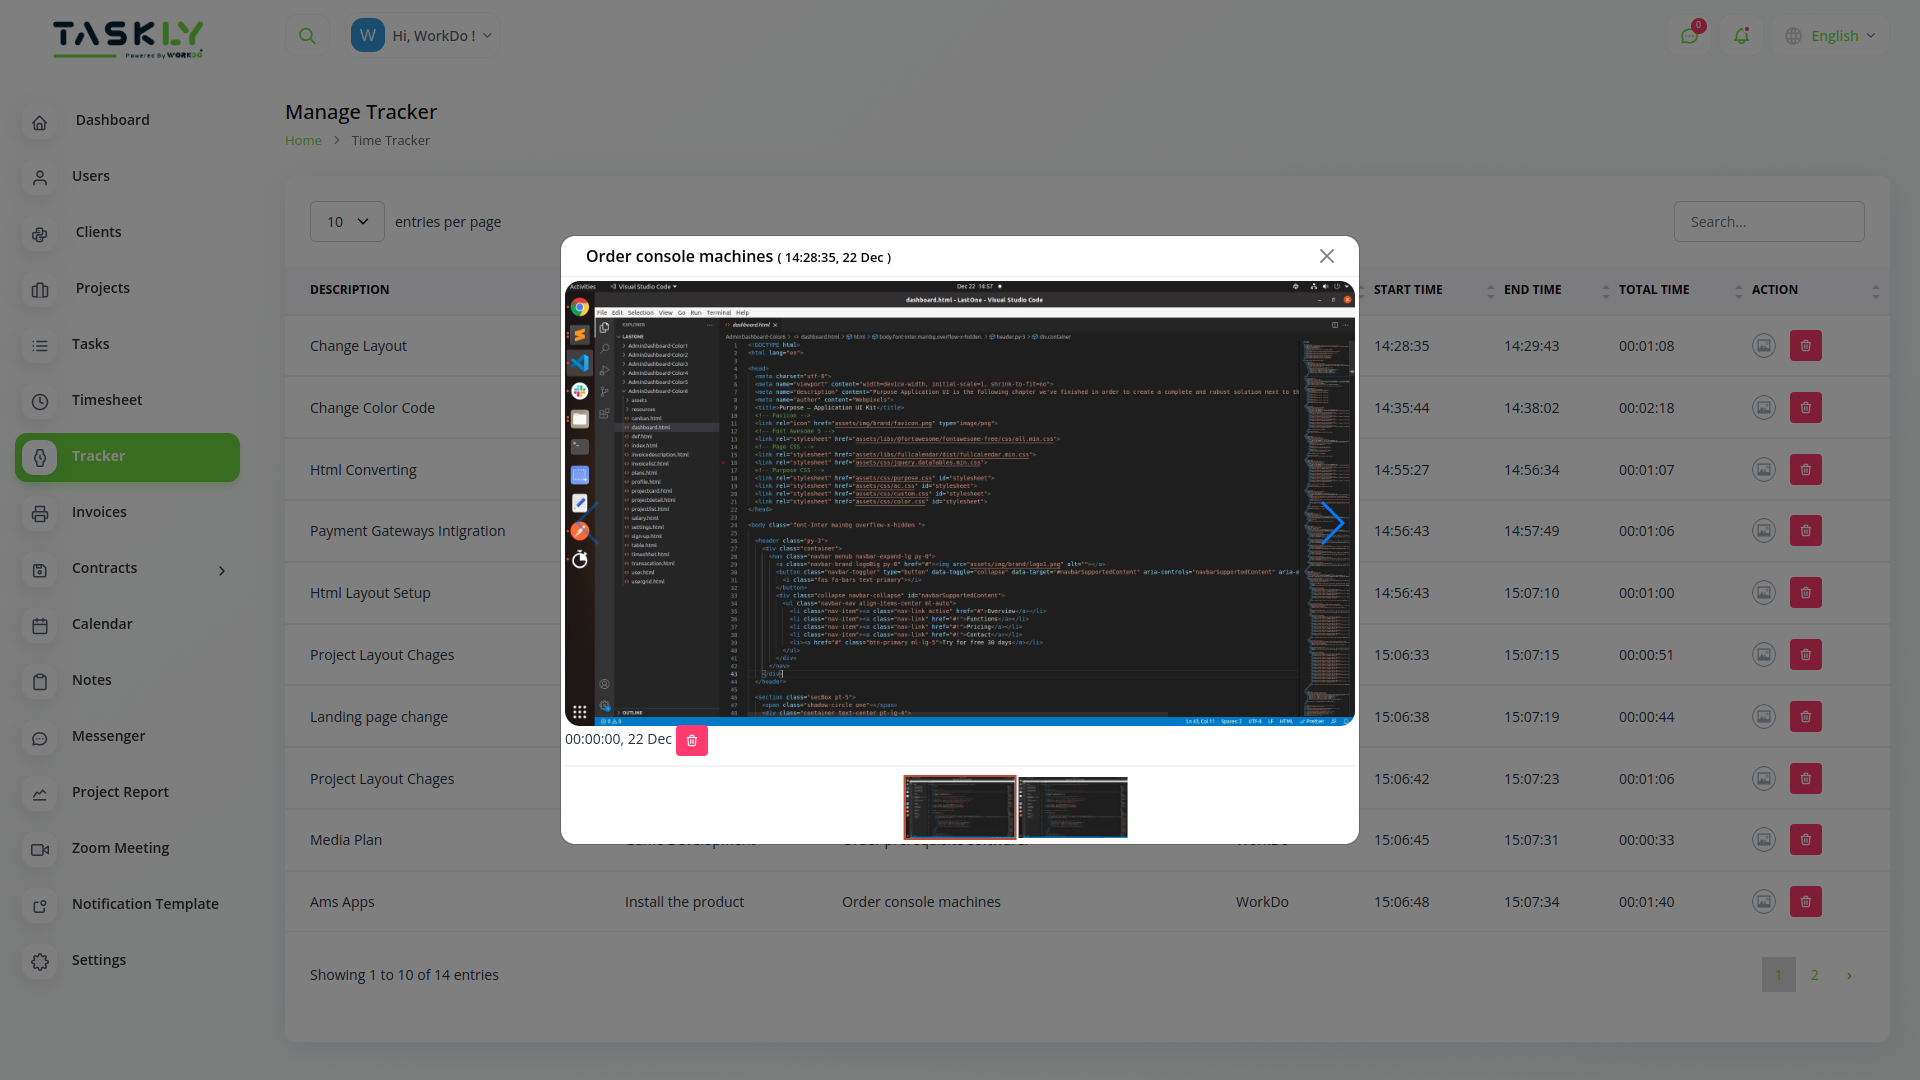Click the next arrow over the screenshot preview
1920x1080 pixels.
(1334, 523)
